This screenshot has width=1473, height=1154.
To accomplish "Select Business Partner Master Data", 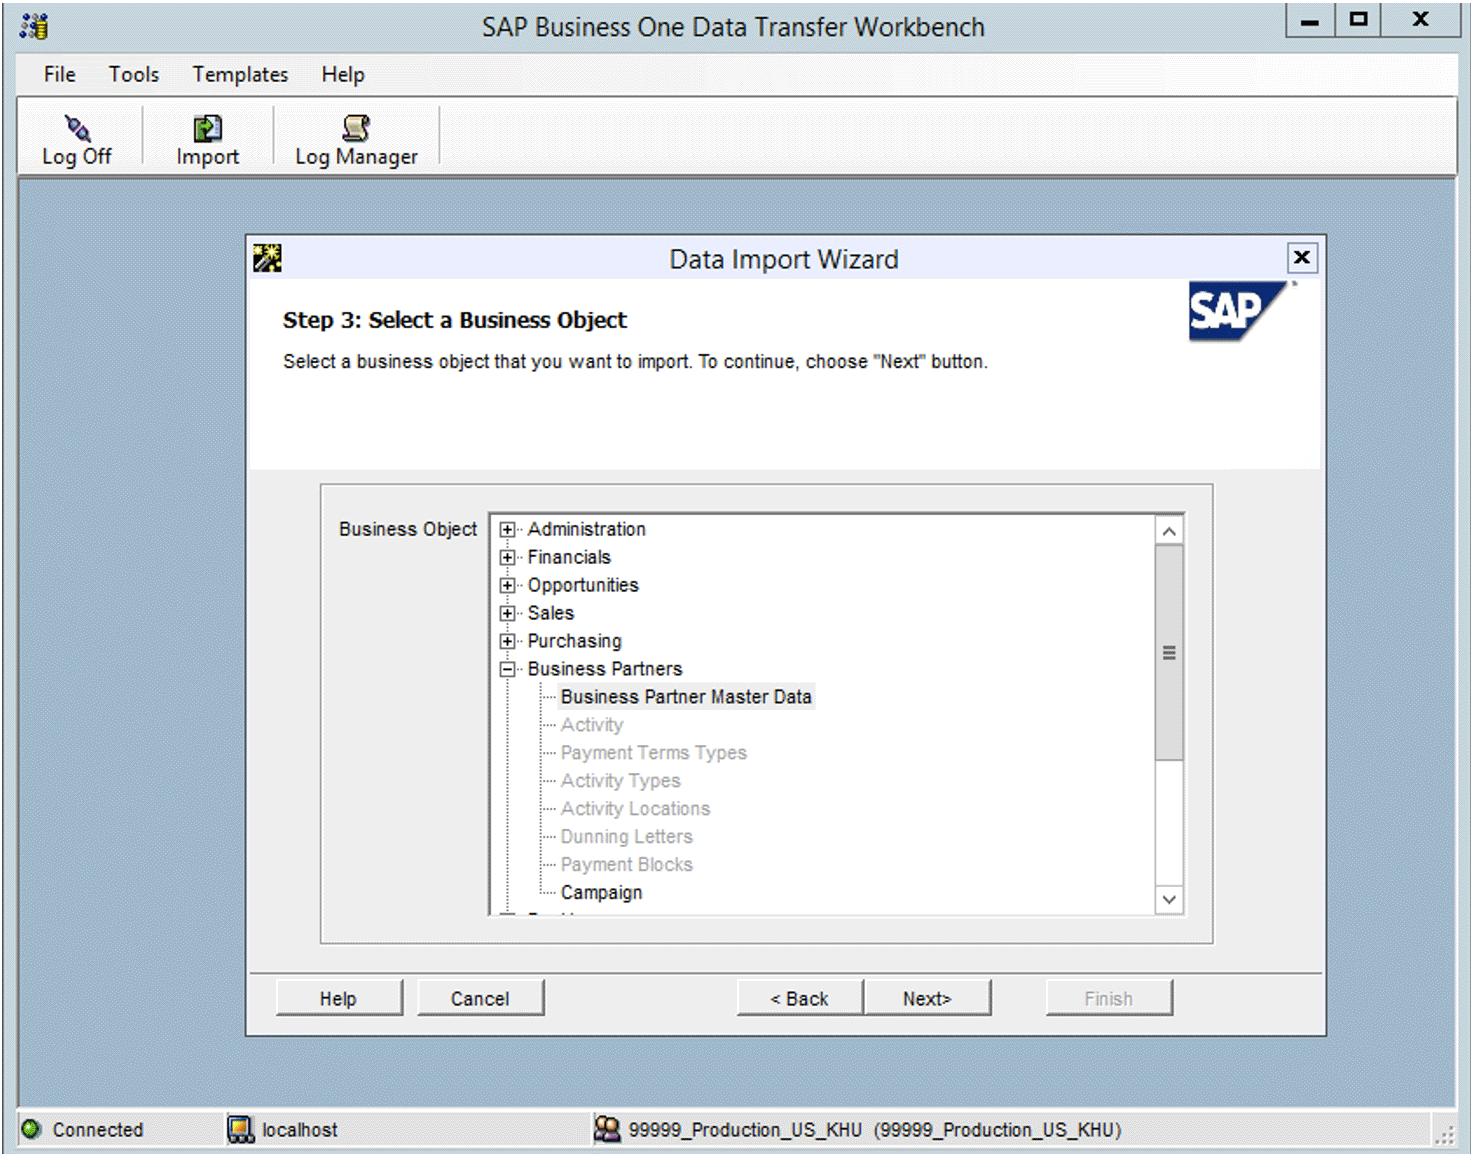I will click(686, 697).
